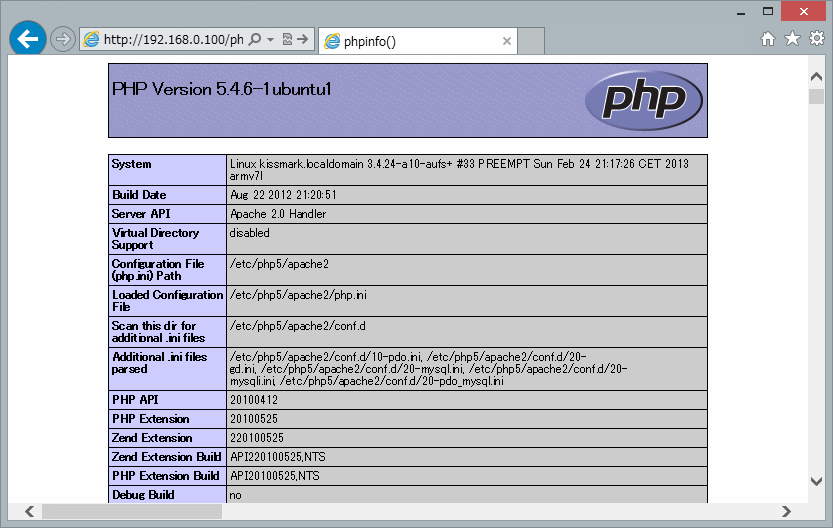
Task: Click the PHP logo image
Action: (x=644, y=100)
